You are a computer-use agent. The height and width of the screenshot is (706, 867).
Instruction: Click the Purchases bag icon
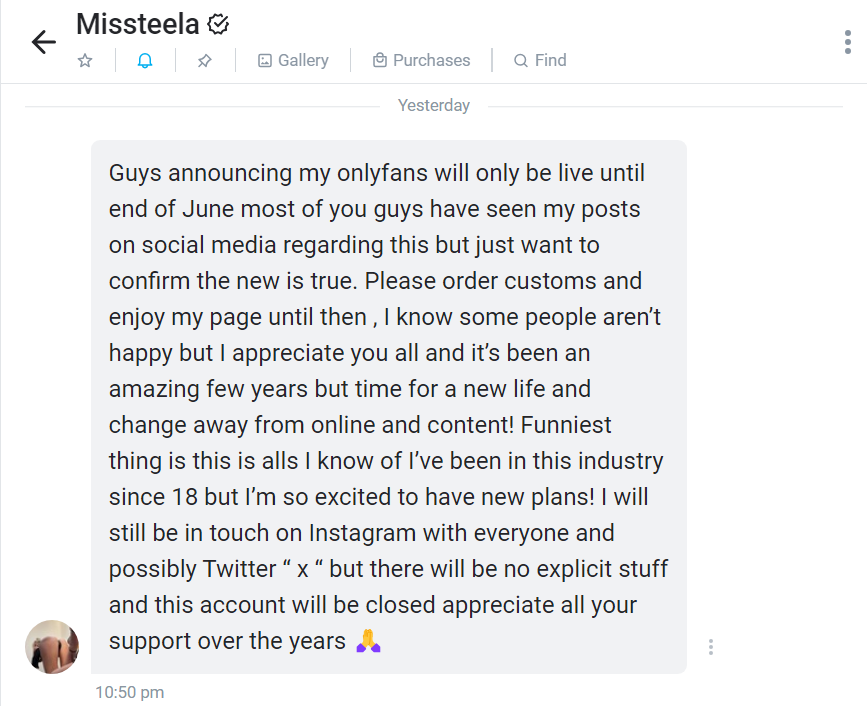click(x=380, y=61)
